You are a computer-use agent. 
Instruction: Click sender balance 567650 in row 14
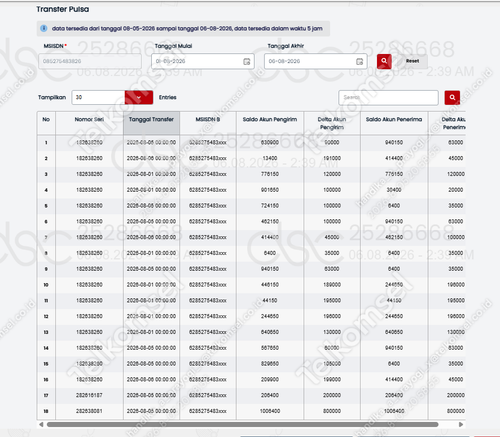[x=270, y=348]
